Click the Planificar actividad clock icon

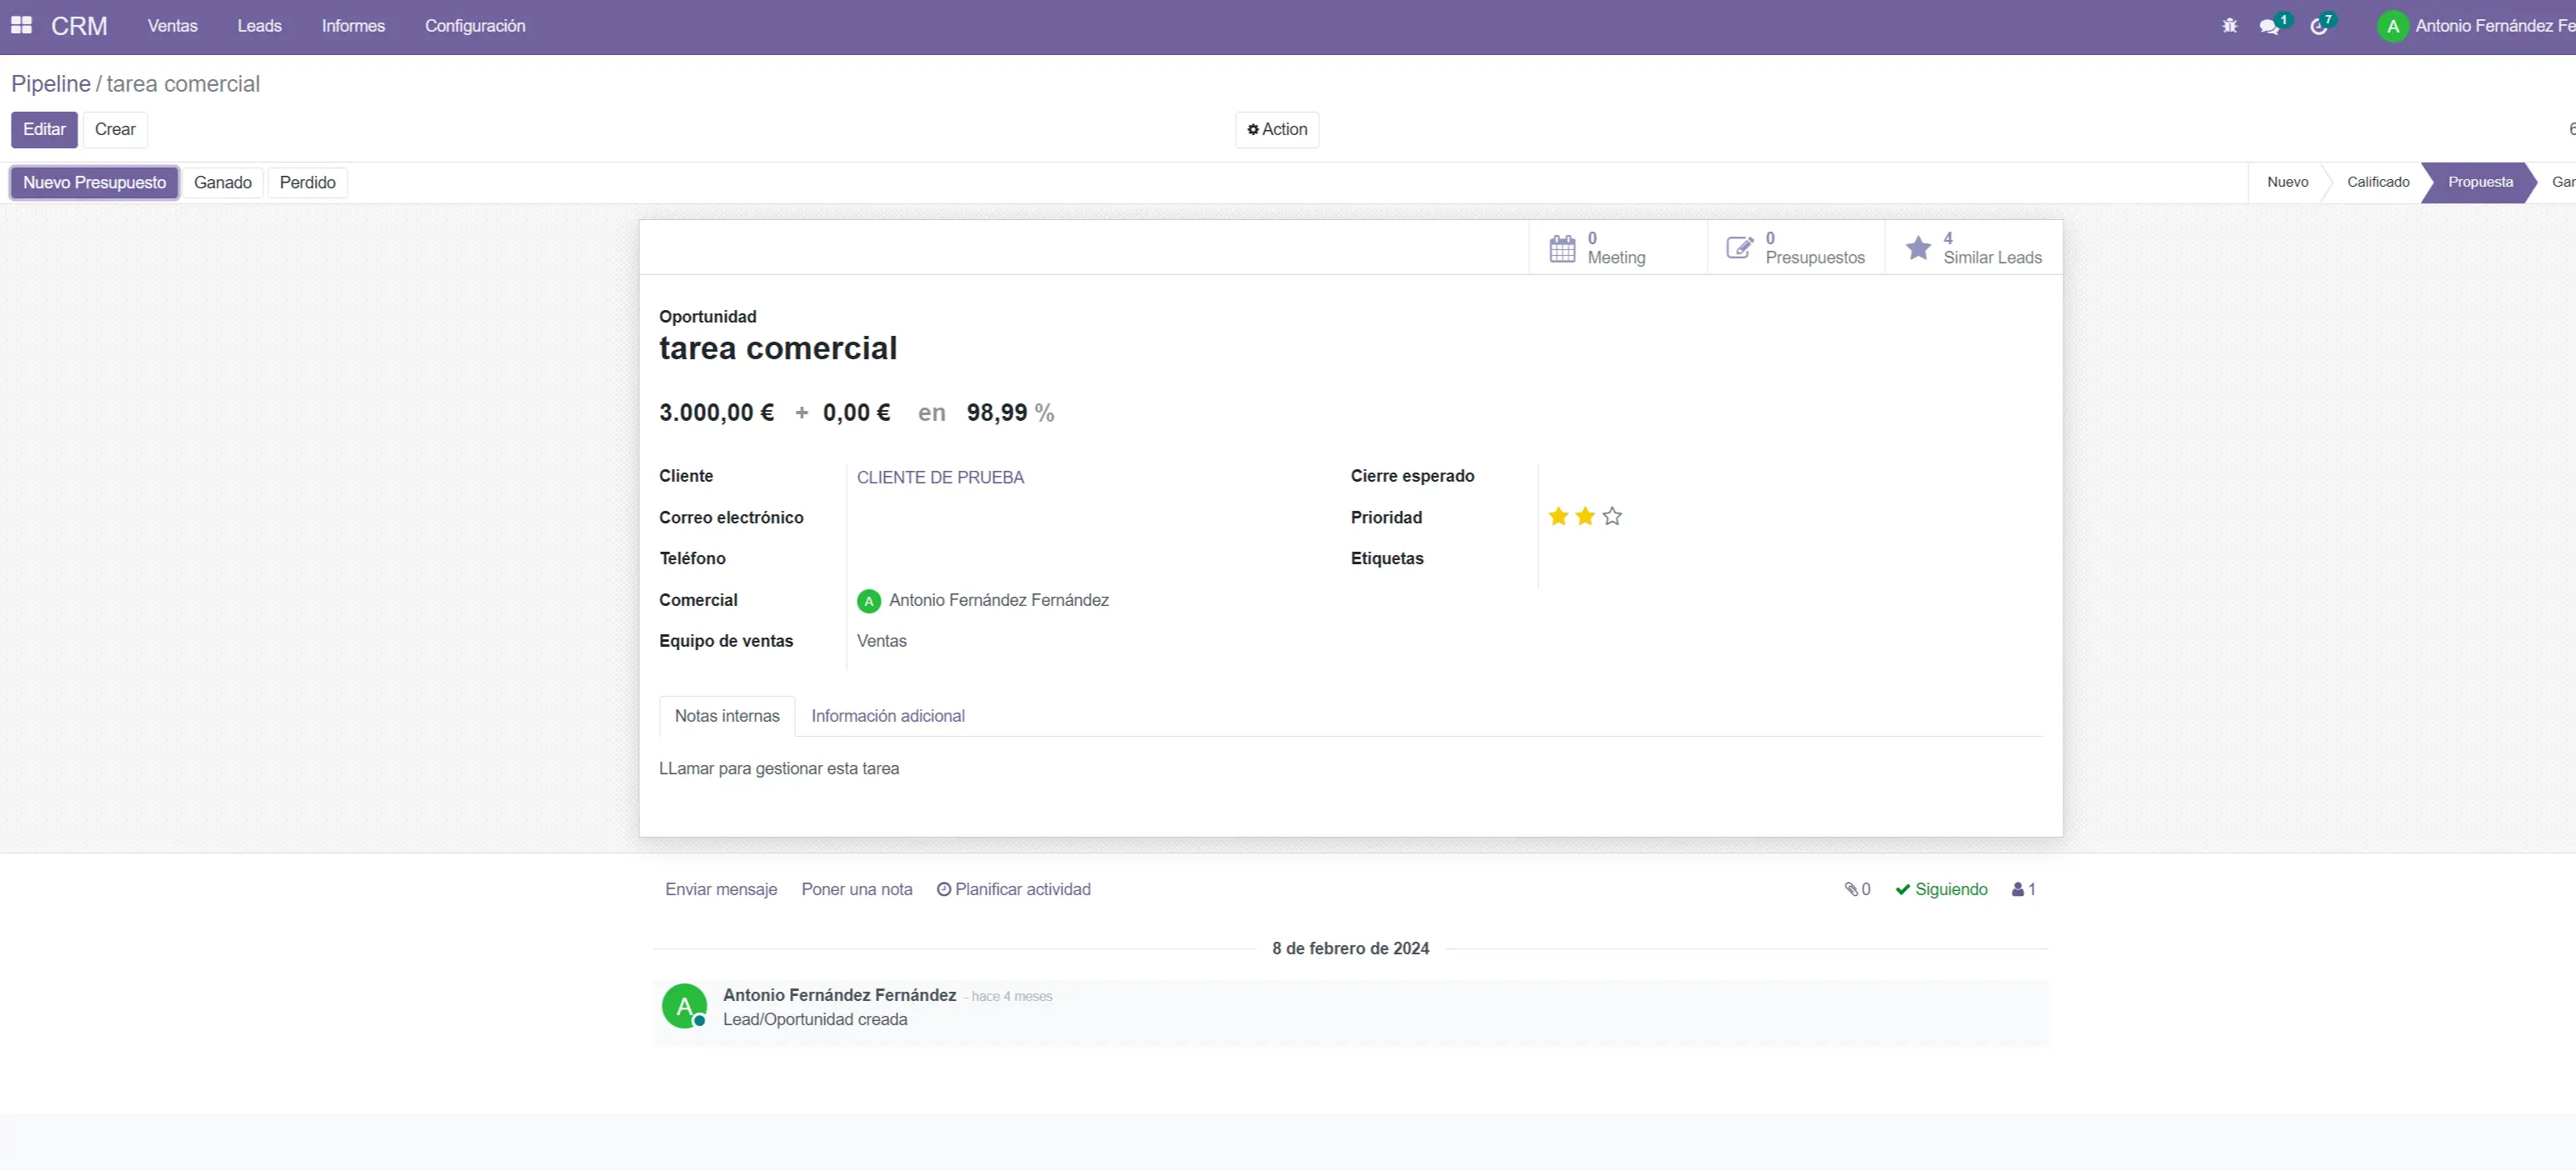click(942, 888)
